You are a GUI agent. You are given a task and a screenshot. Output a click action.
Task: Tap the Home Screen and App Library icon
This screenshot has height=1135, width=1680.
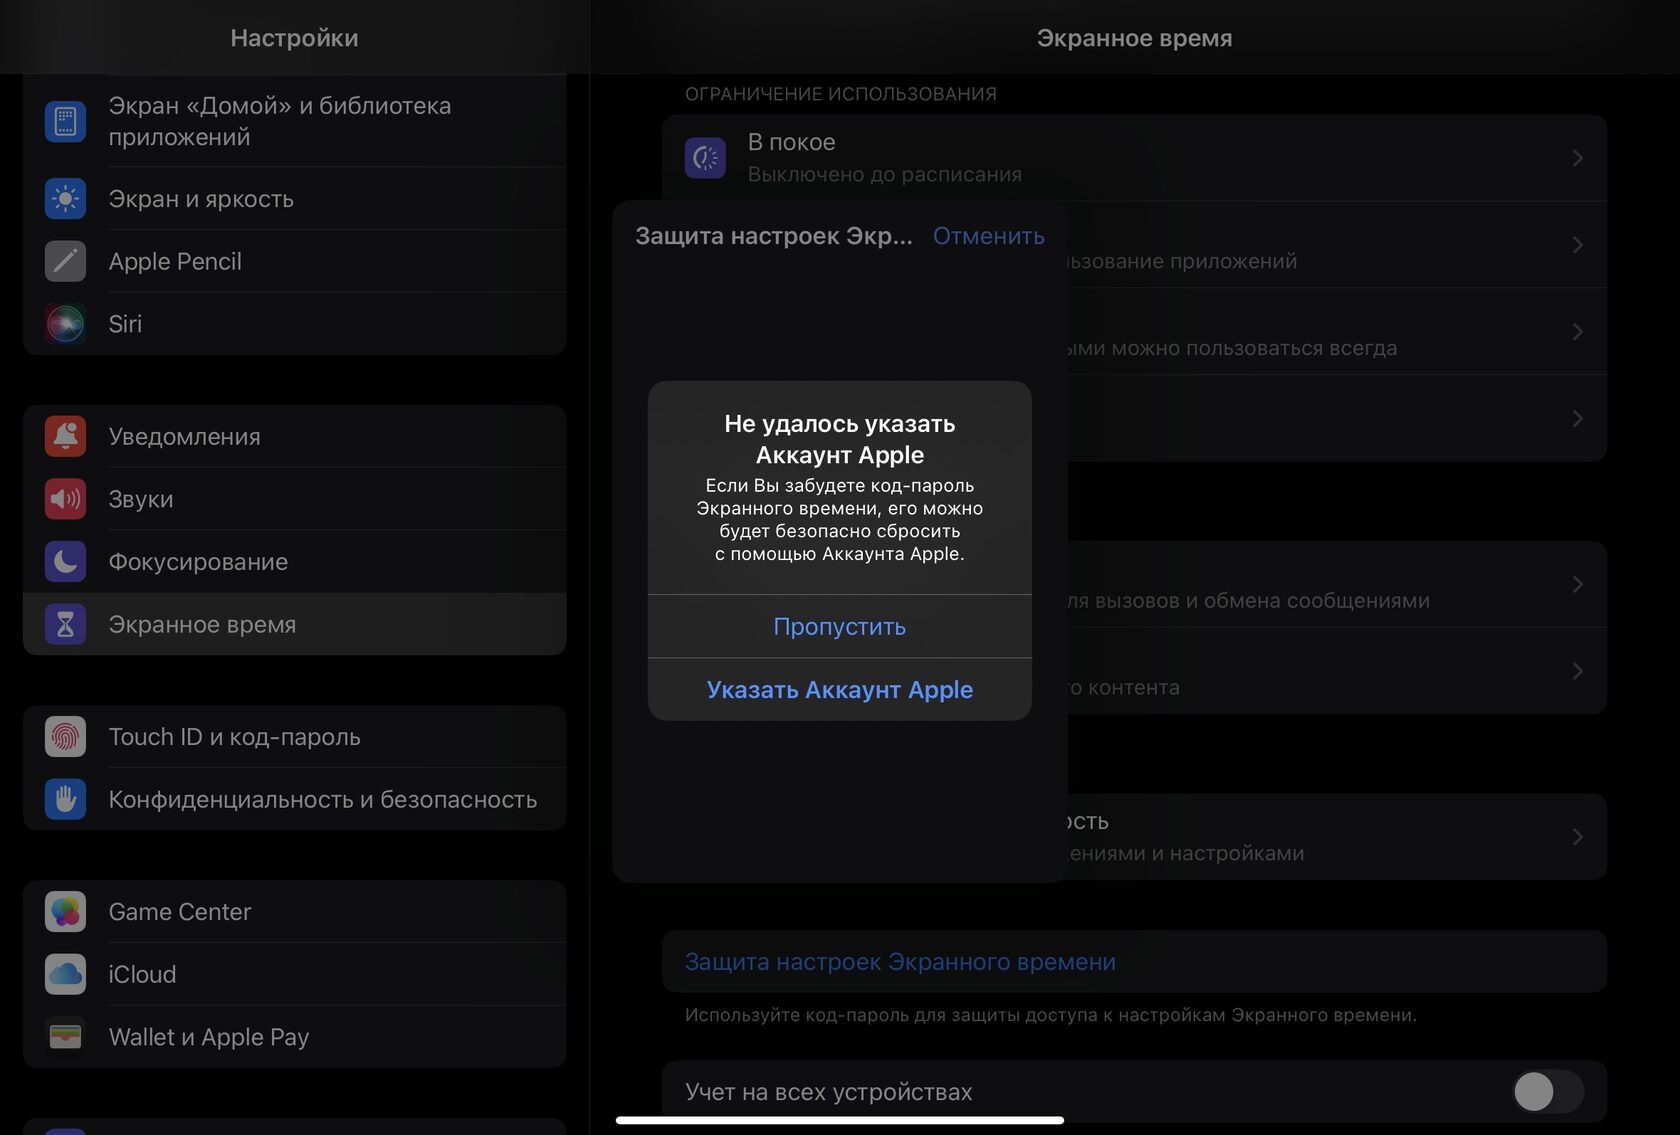[65, 122]
